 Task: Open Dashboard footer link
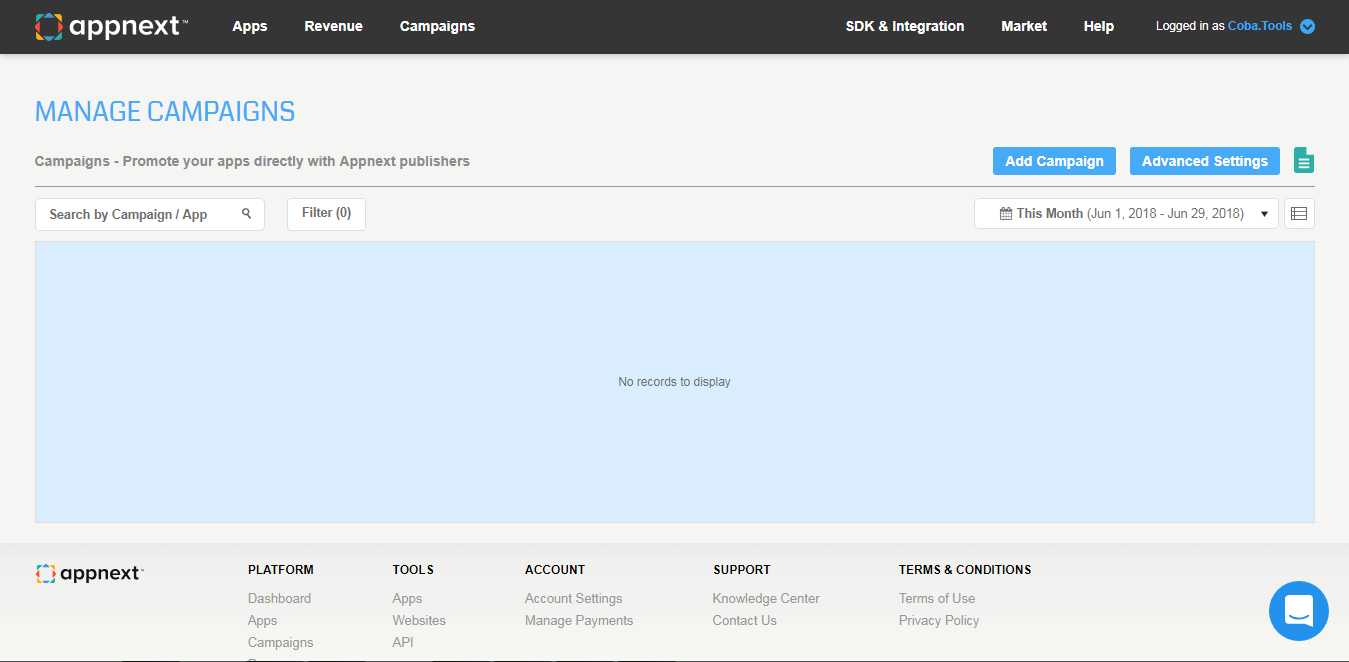tap(279, 598)
